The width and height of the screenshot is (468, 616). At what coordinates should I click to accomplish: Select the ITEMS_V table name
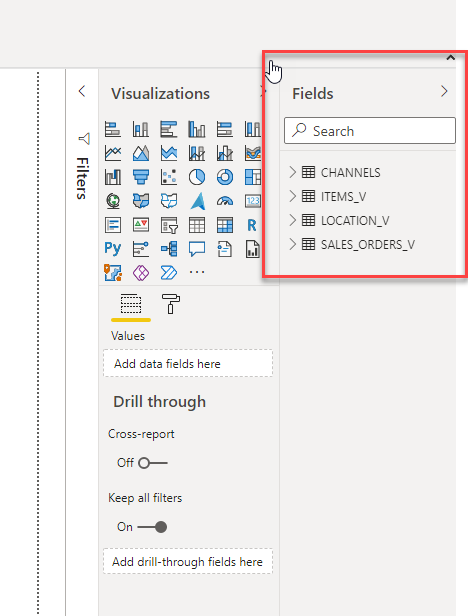(343, 196)
